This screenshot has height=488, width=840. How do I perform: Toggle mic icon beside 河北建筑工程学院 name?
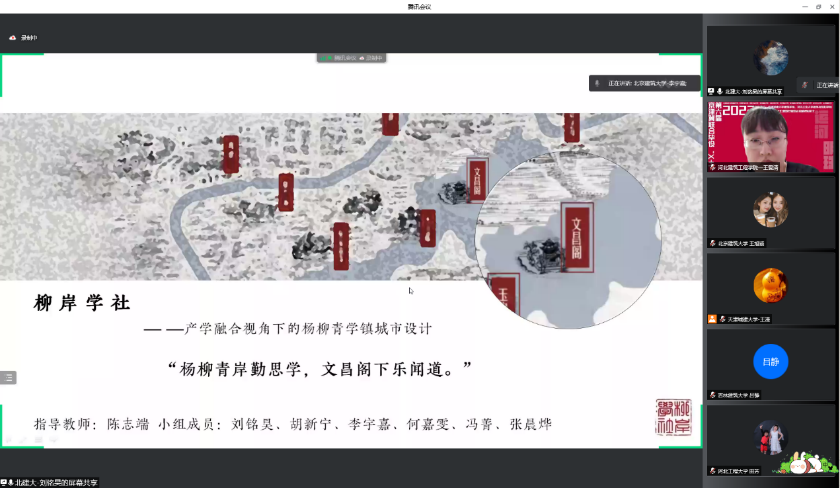tap(712, 167)
